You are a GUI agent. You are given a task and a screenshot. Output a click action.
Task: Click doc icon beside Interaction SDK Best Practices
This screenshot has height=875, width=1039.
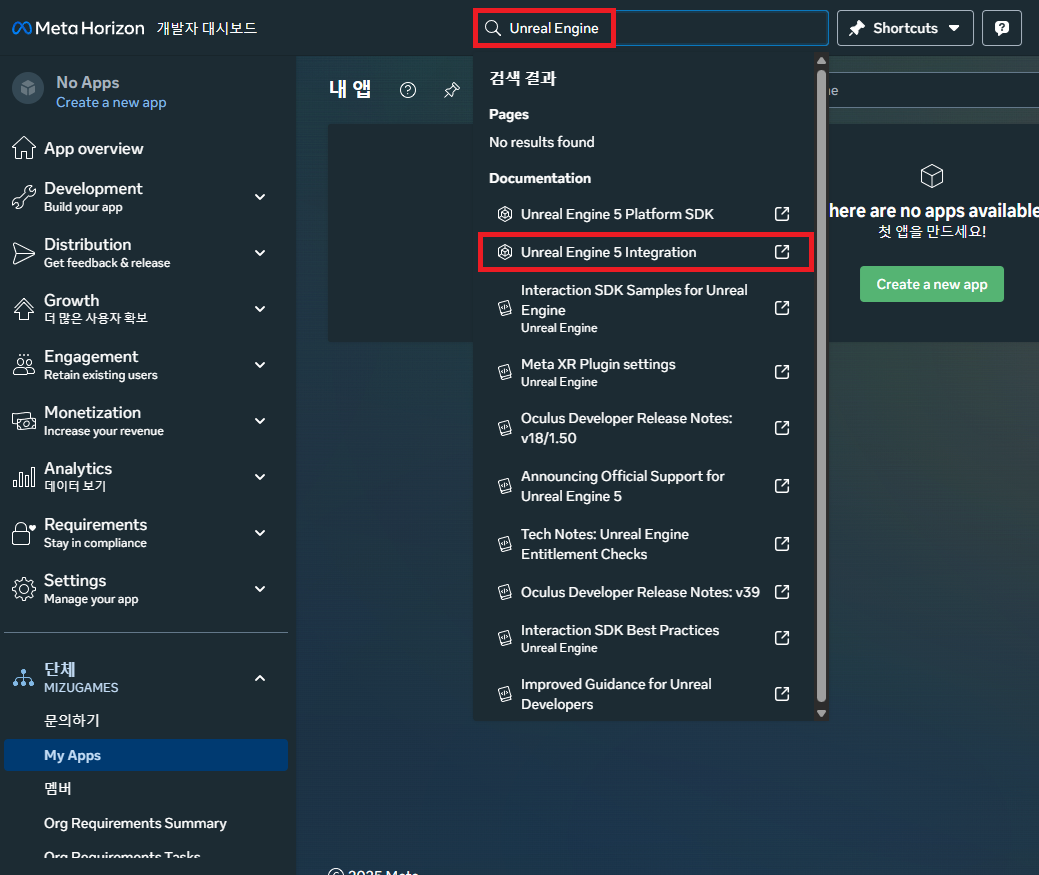coord(505,638)
